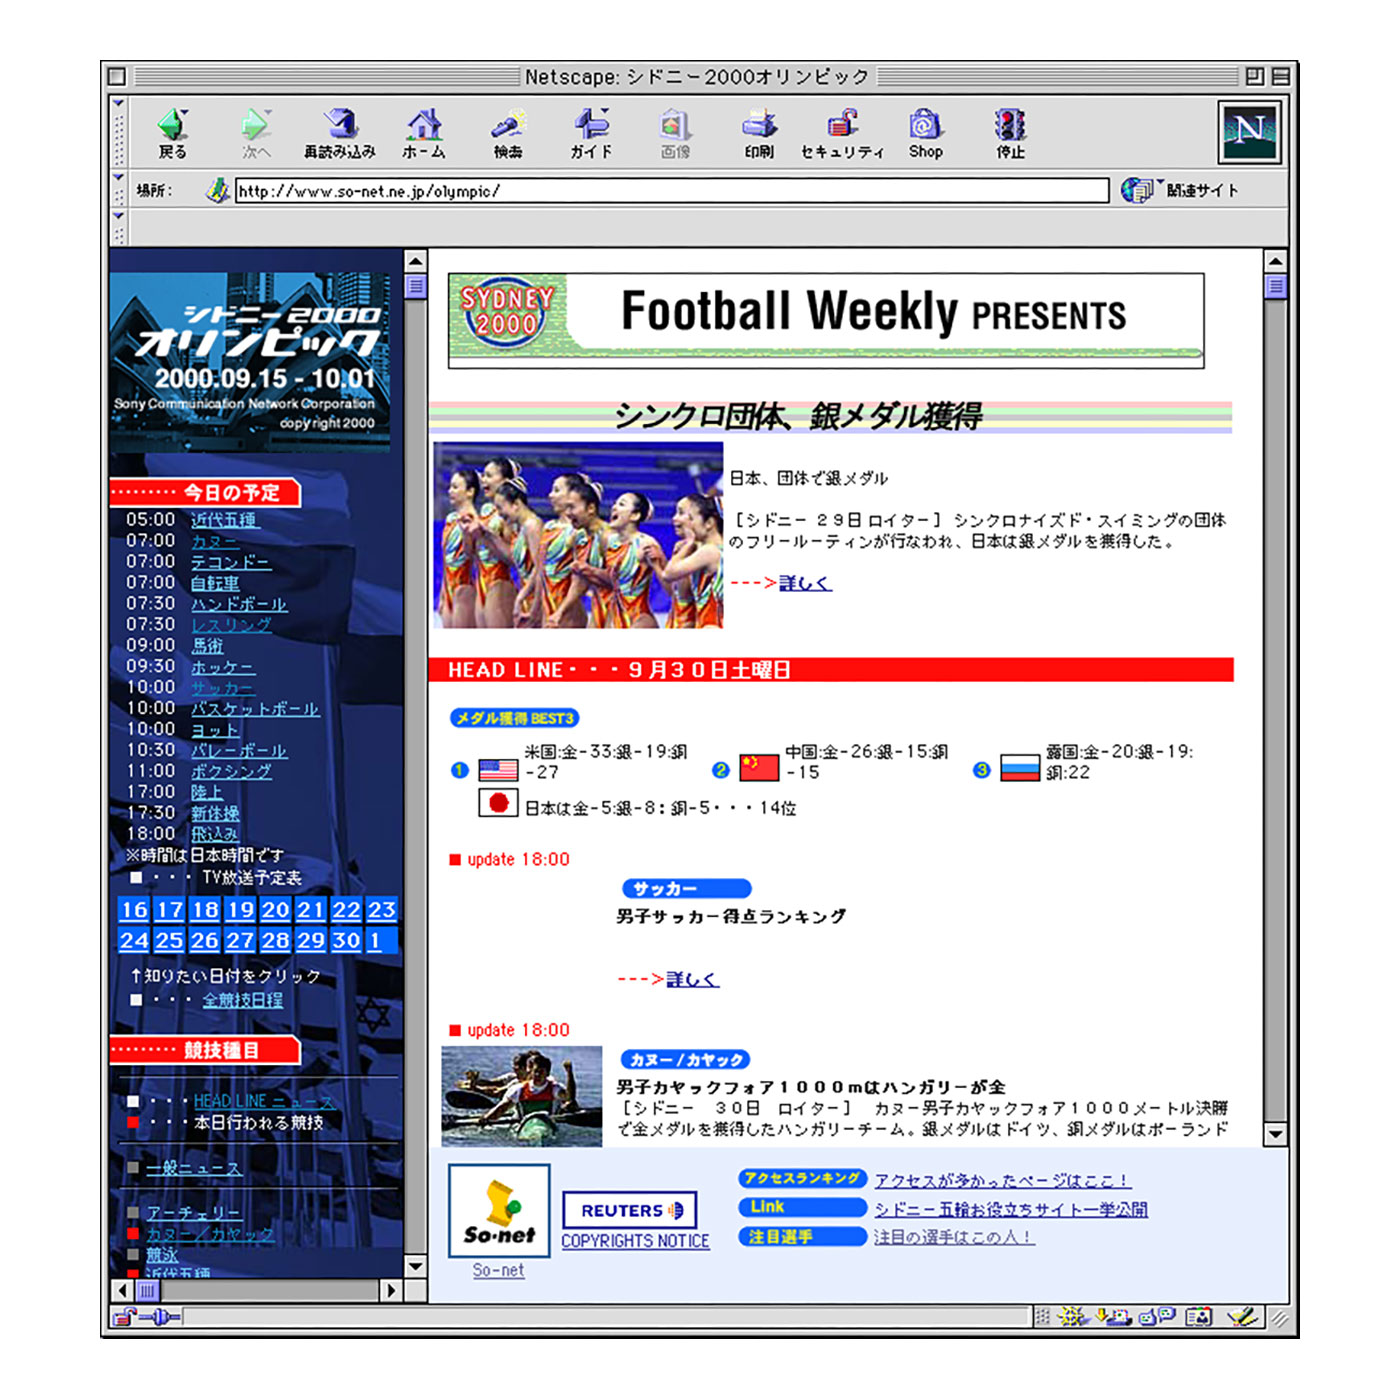Click the main page vertical scrollbar thumb
Screen dimensions: 1400x1400
1275,287
